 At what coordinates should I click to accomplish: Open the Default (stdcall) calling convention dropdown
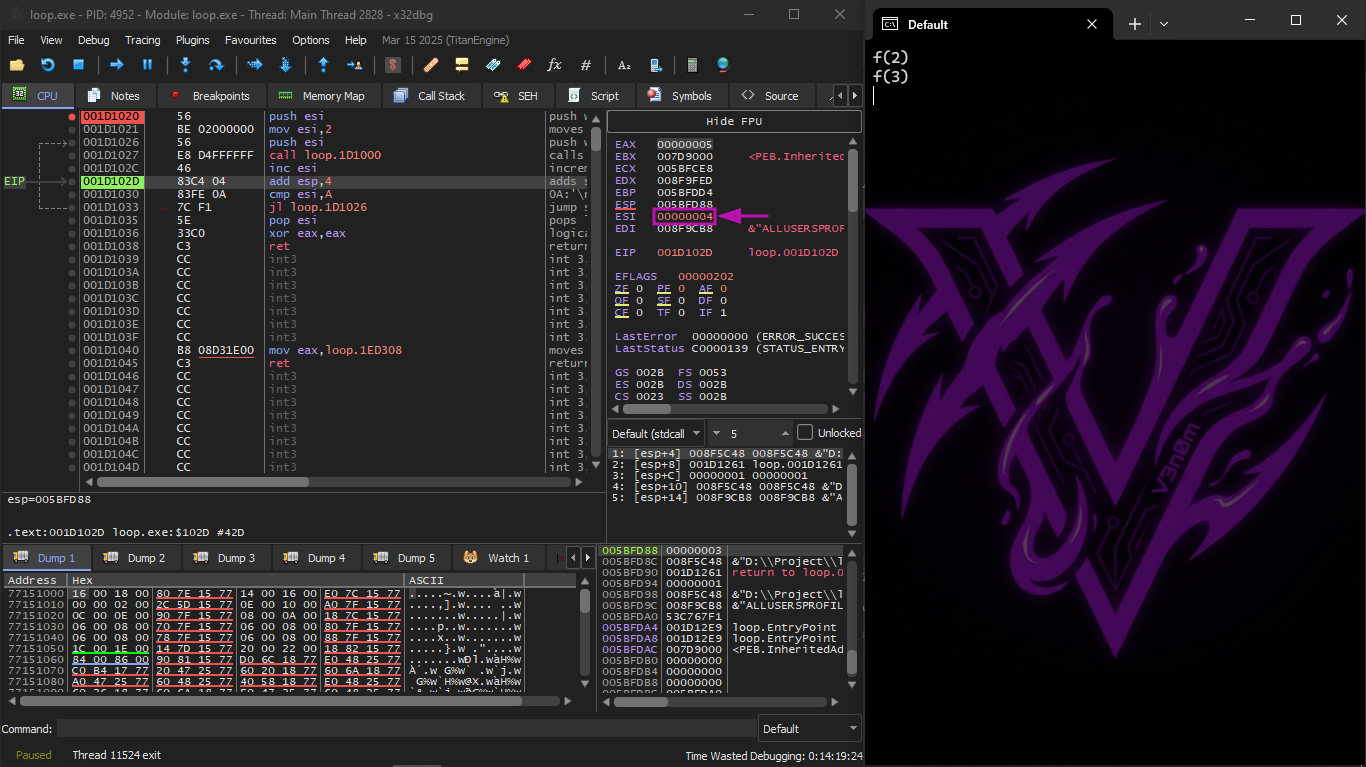(656, 433)
